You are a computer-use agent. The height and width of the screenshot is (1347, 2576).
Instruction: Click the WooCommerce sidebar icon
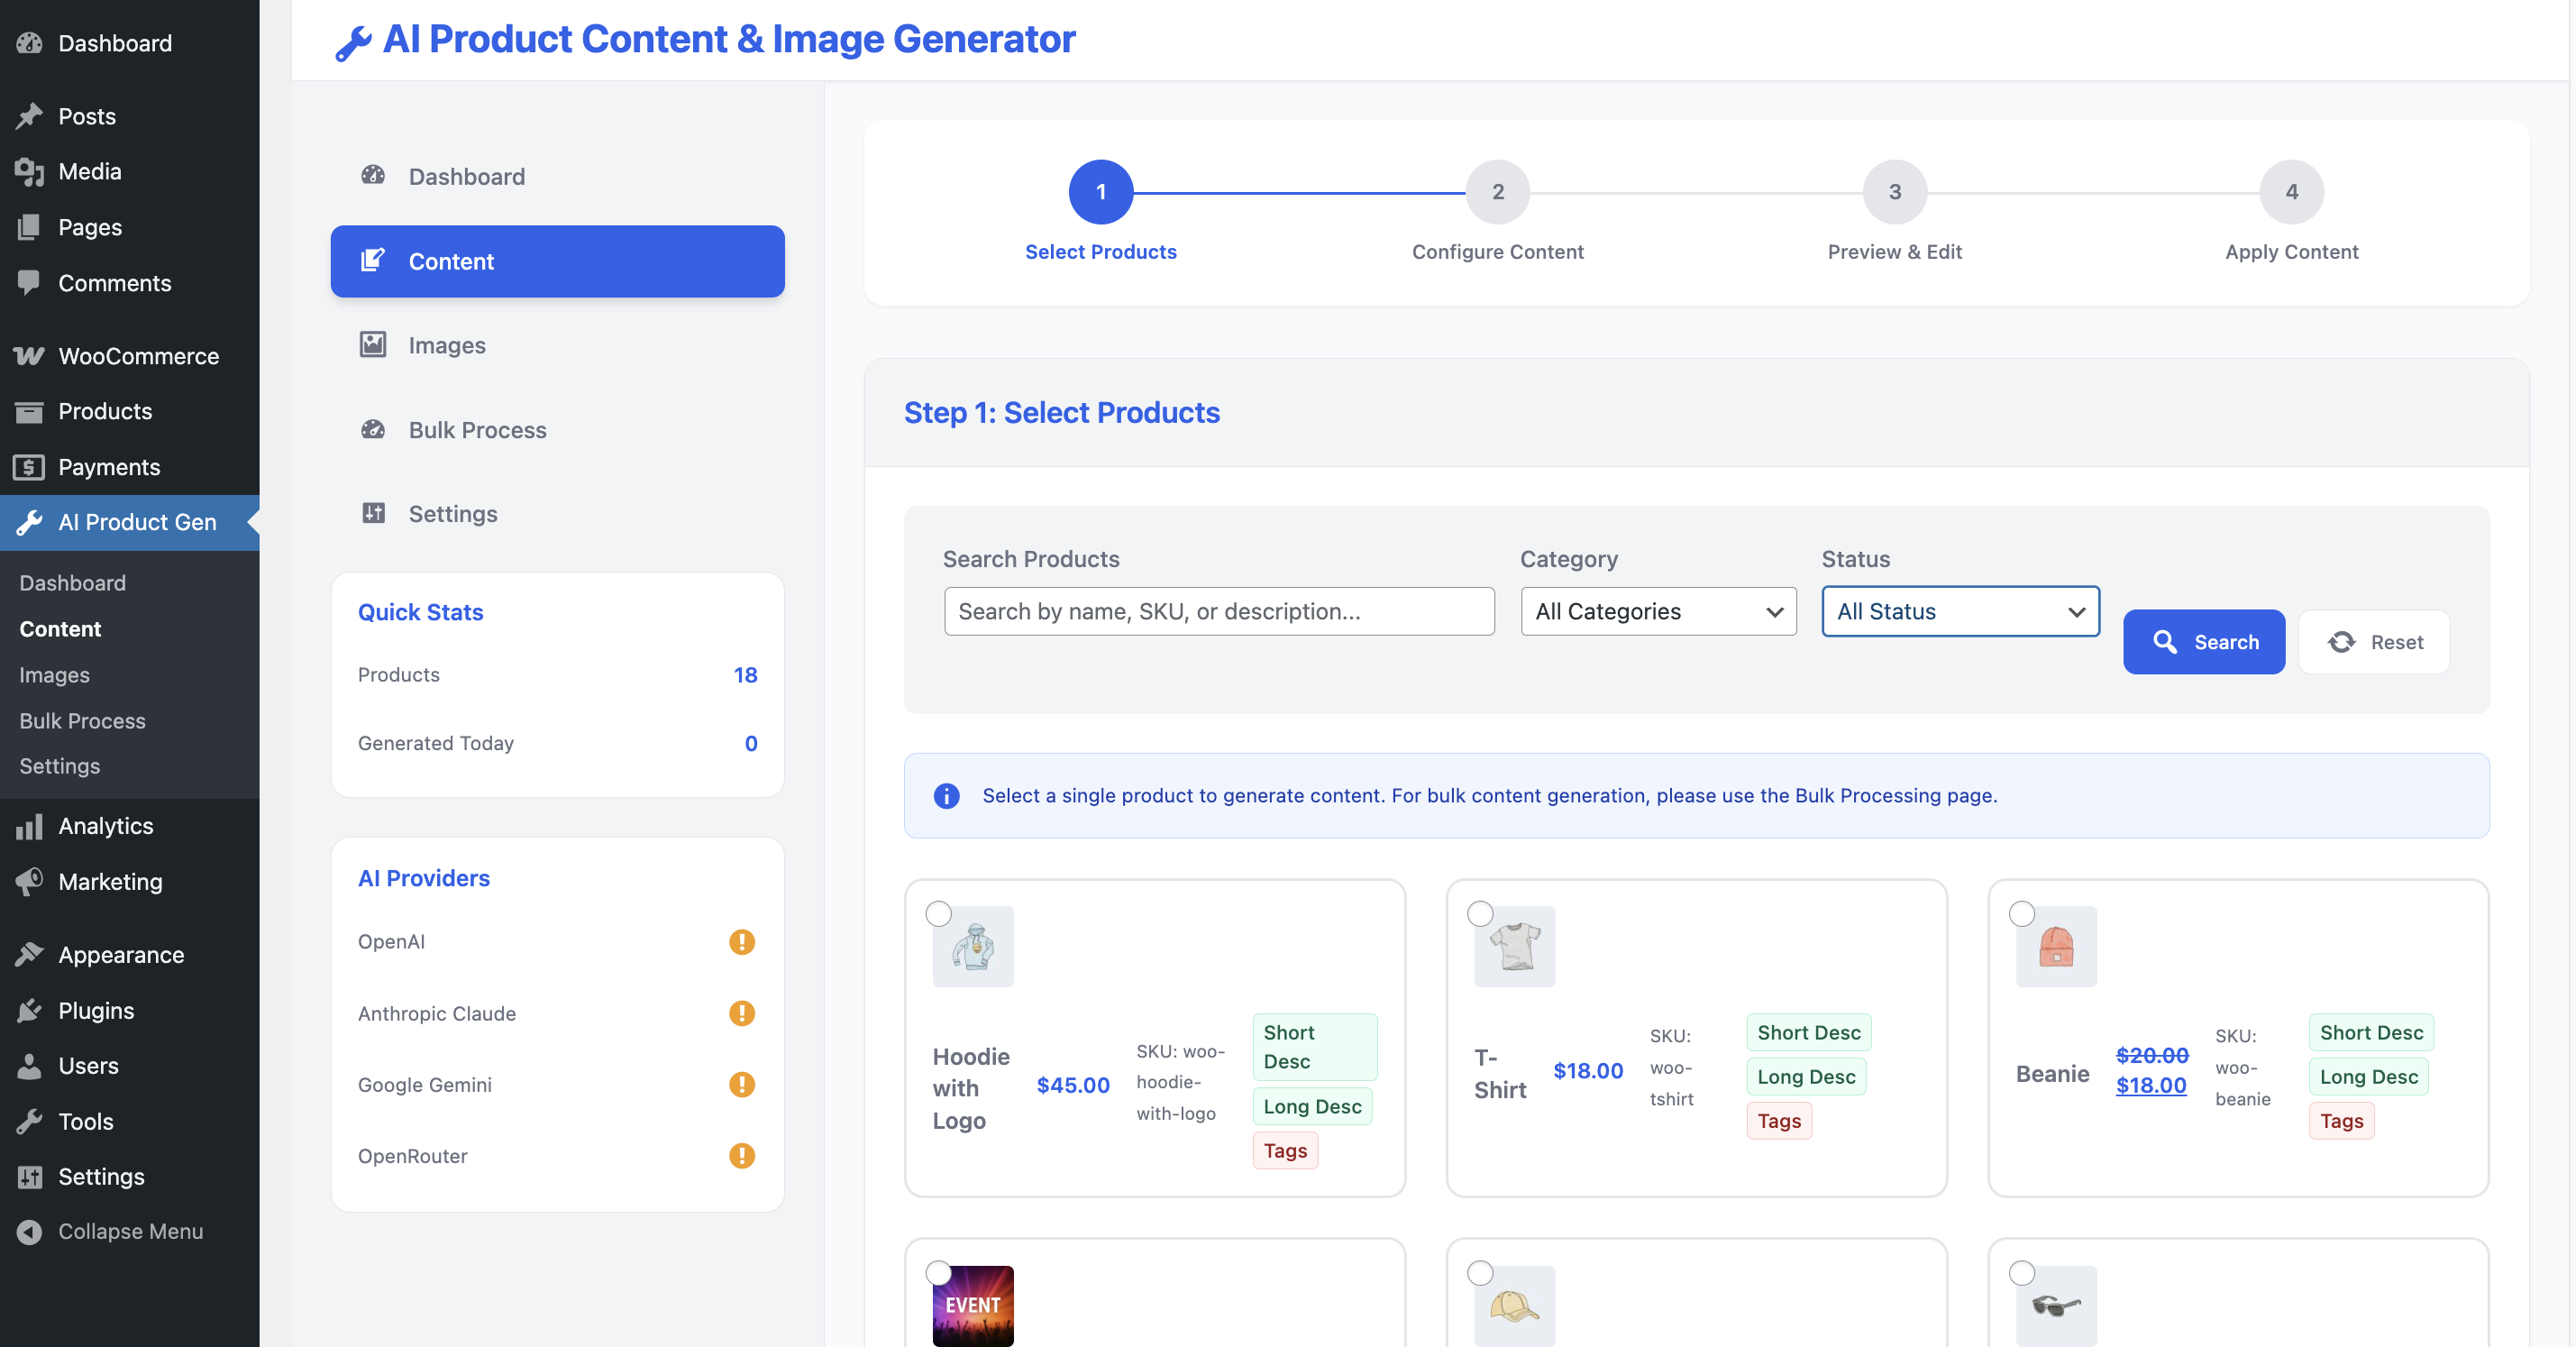(x=29, y=356)
